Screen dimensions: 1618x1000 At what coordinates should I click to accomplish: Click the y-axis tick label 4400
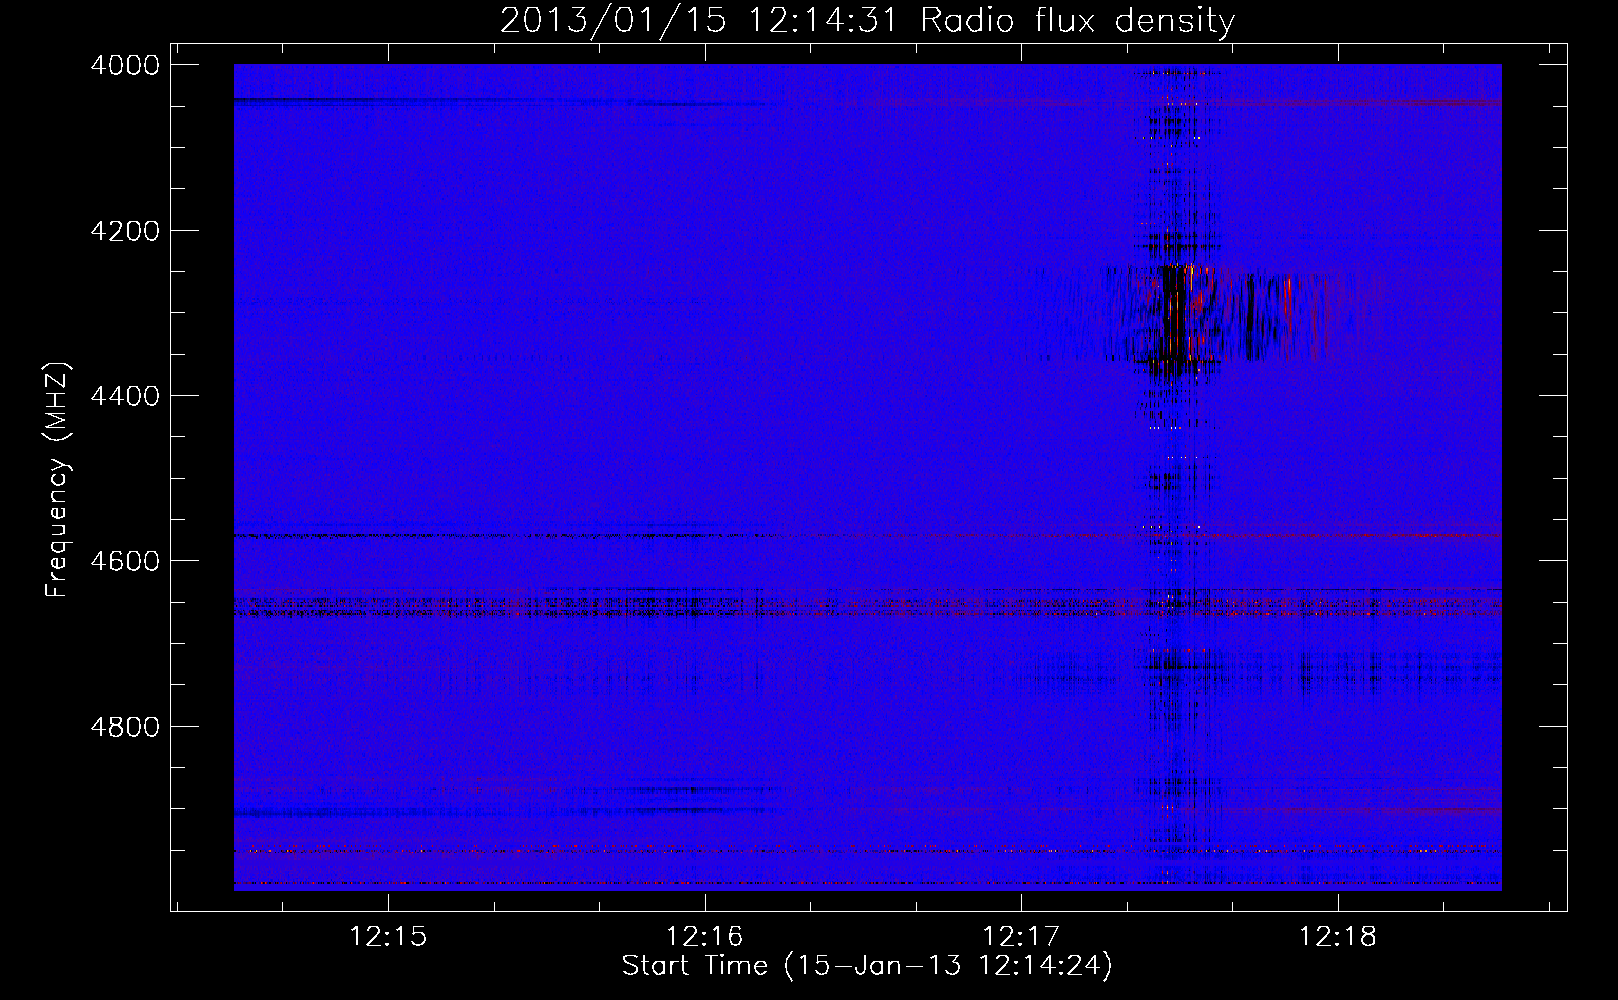point(125,396)
